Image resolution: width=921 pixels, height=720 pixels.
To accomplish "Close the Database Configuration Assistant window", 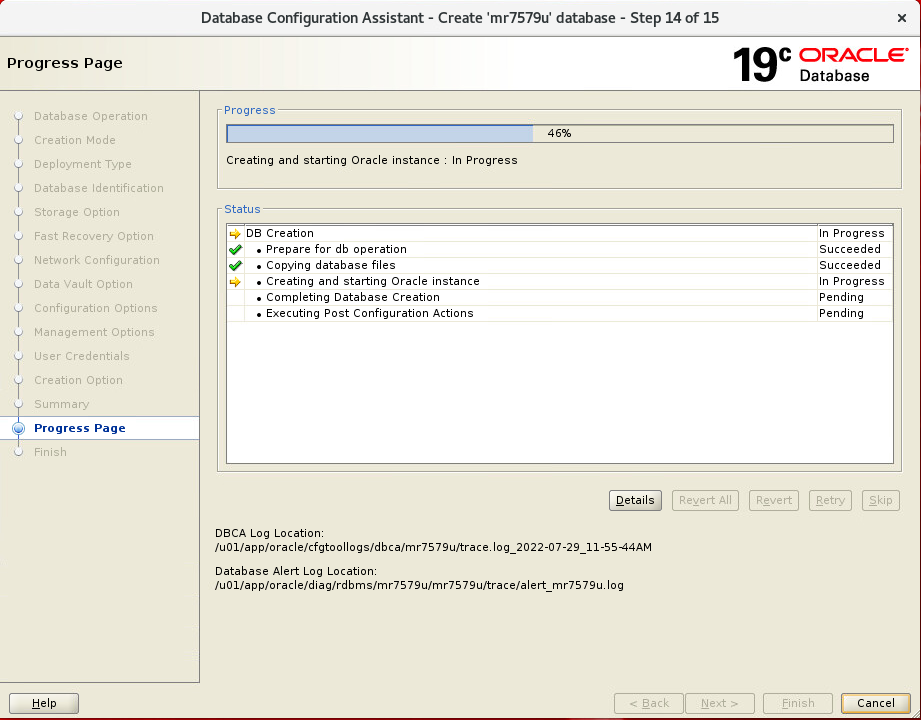I will point(902,18).
